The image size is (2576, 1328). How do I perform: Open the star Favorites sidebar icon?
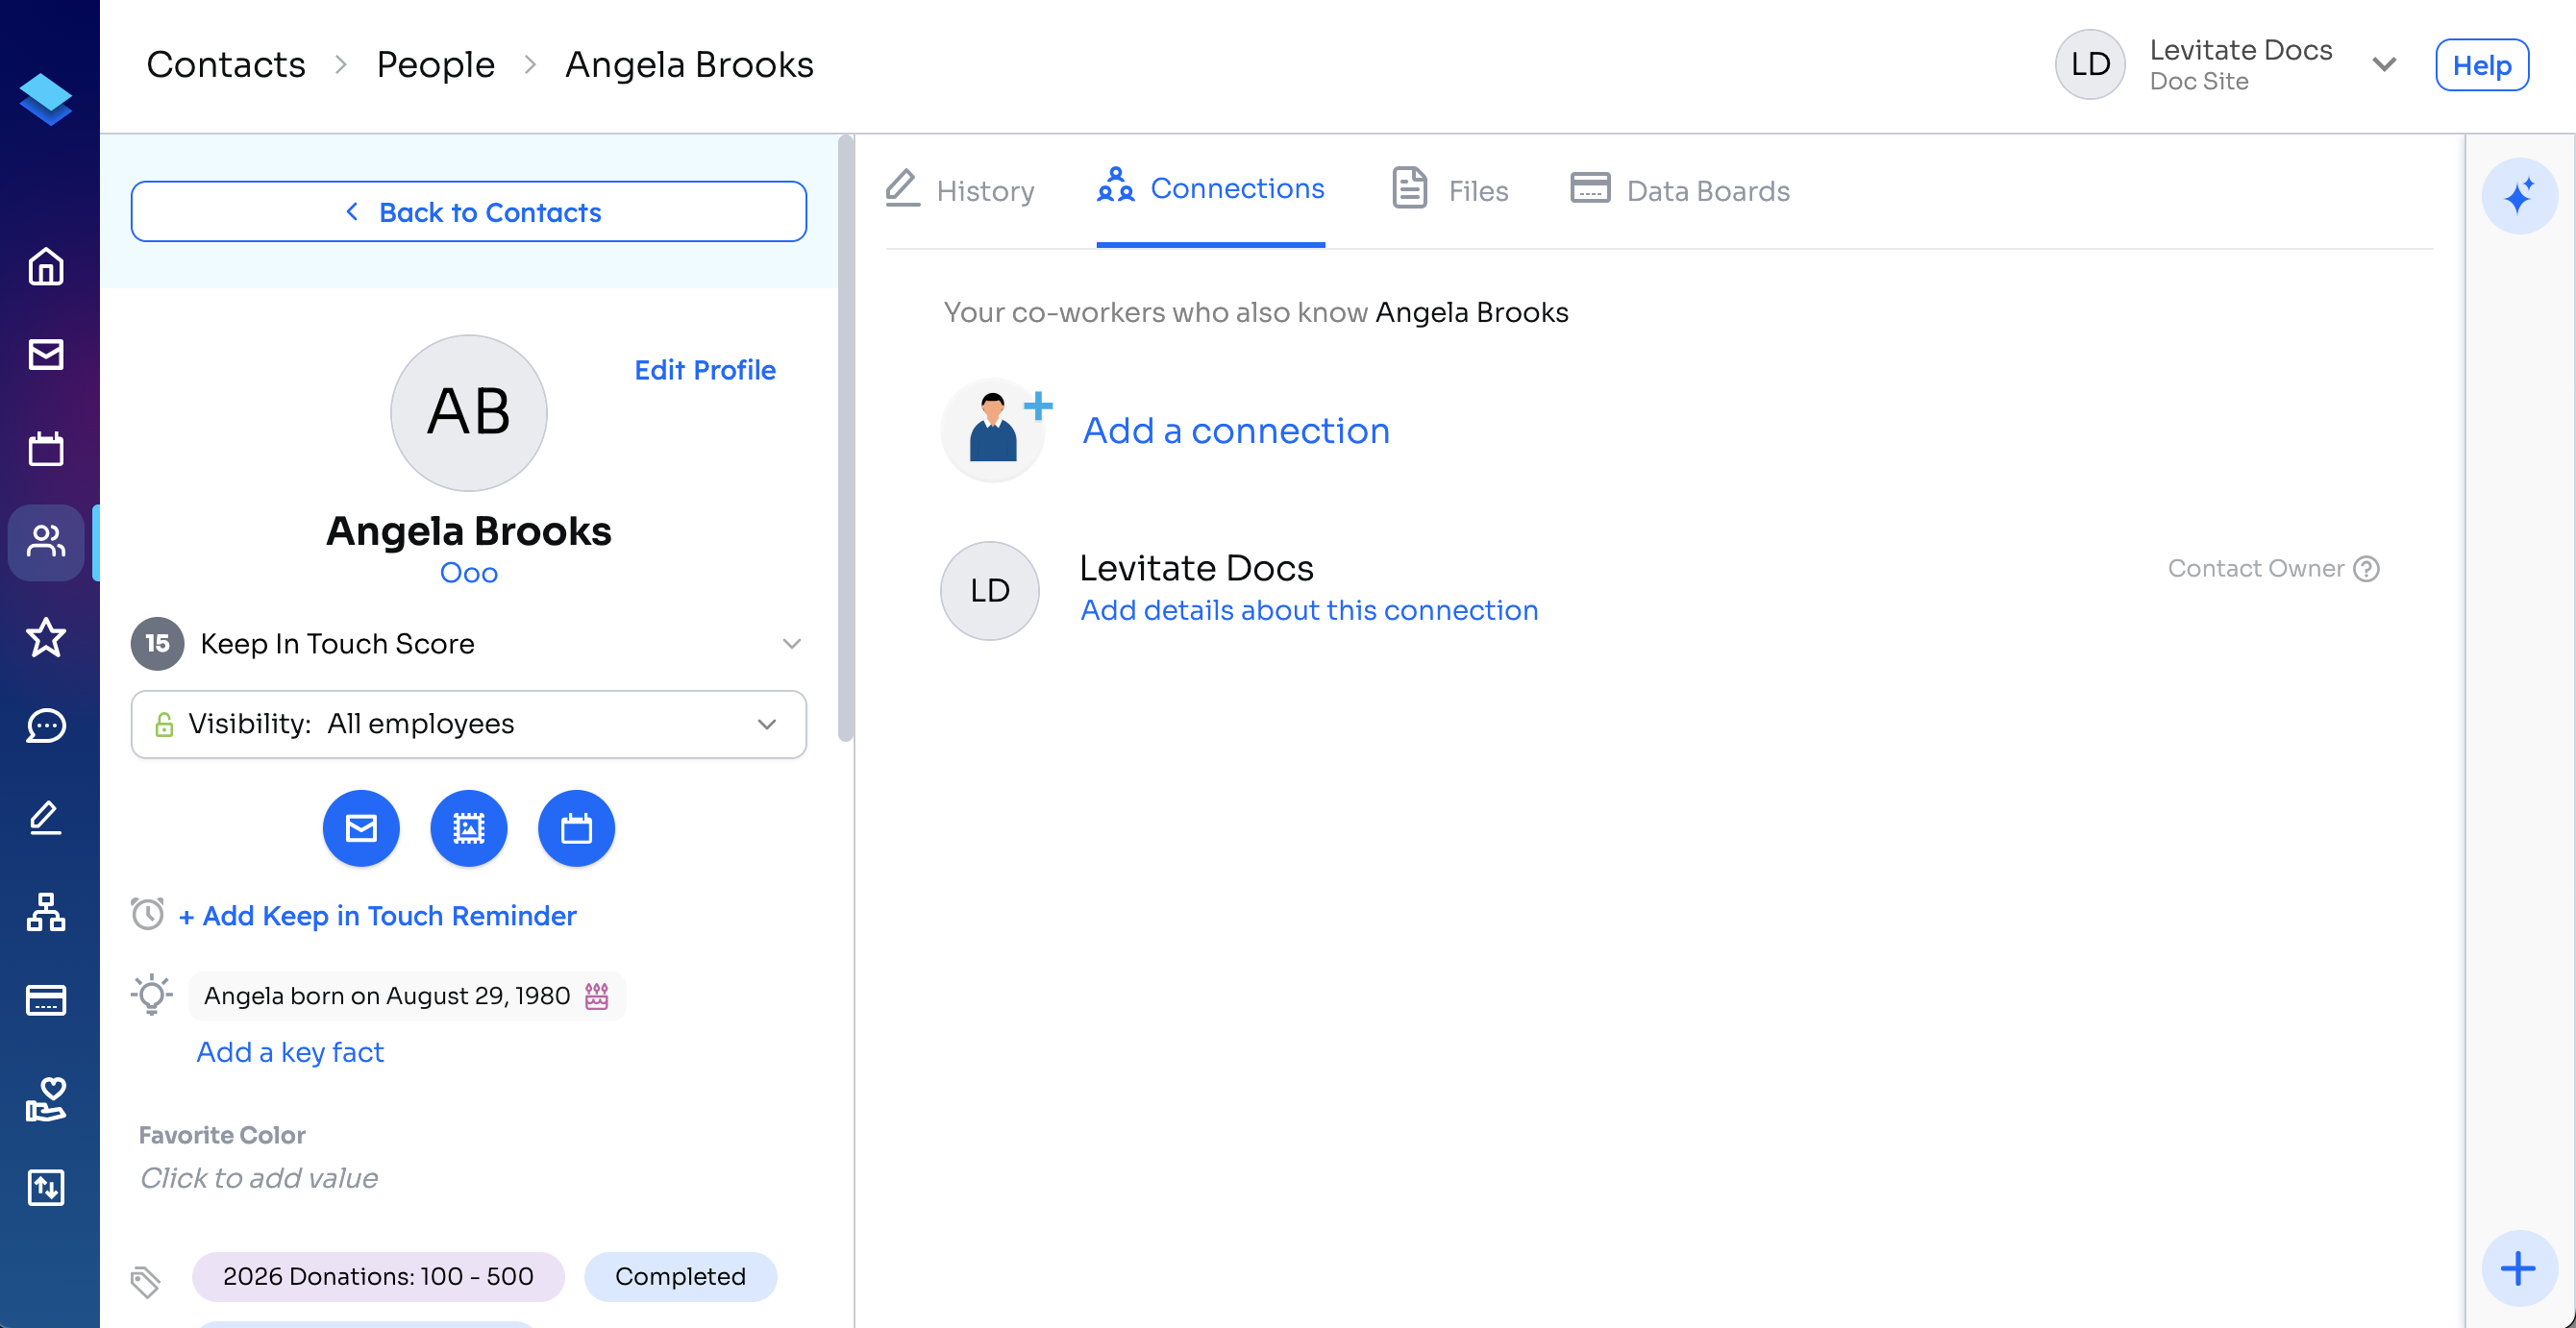tap(46, 636)
